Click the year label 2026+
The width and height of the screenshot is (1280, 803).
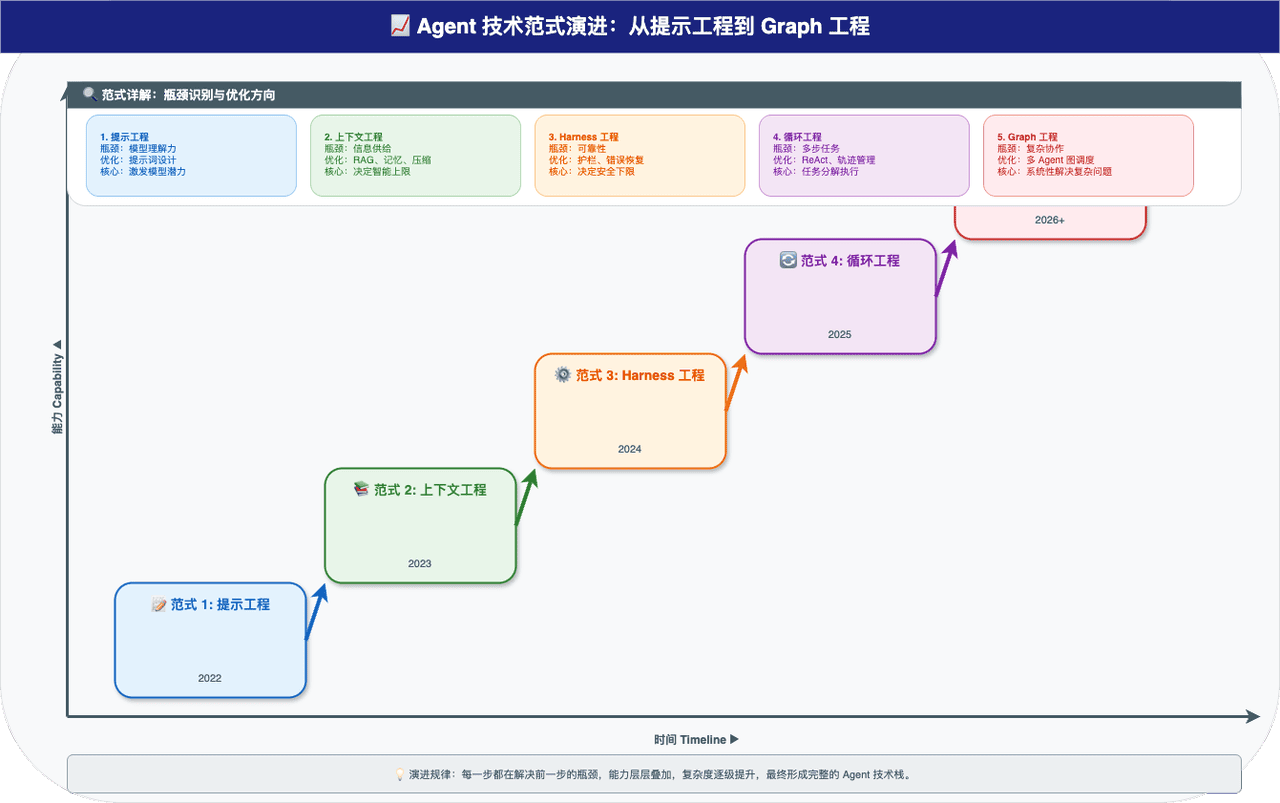pyautogui.click(x=1050, y=220)
